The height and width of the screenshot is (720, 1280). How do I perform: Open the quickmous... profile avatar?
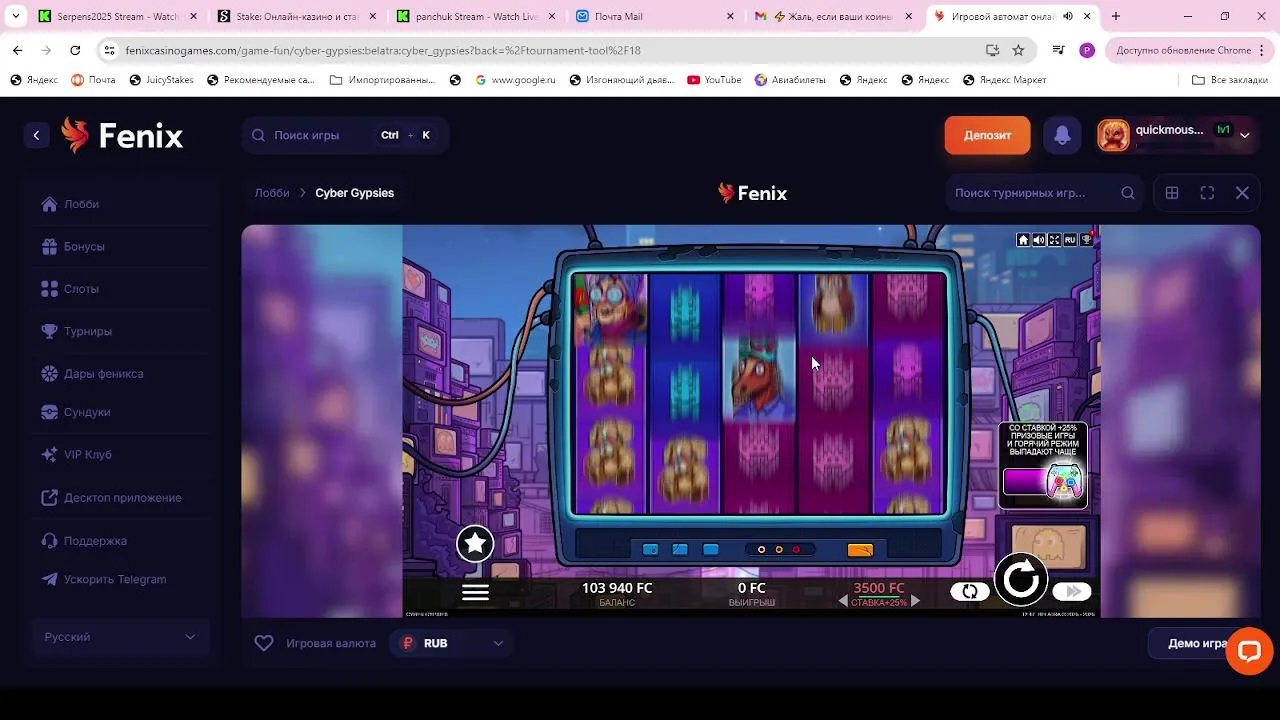(1113, 135)
